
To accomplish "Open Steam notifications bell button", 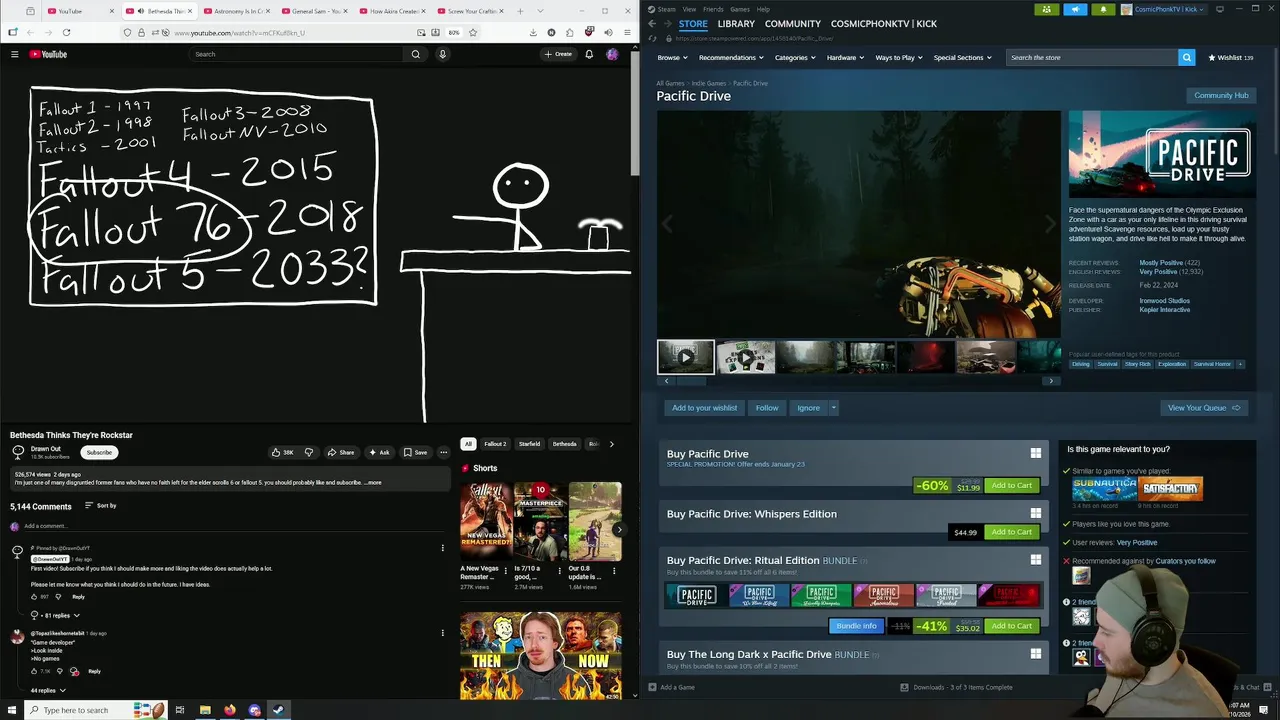I will [1103, 9].
